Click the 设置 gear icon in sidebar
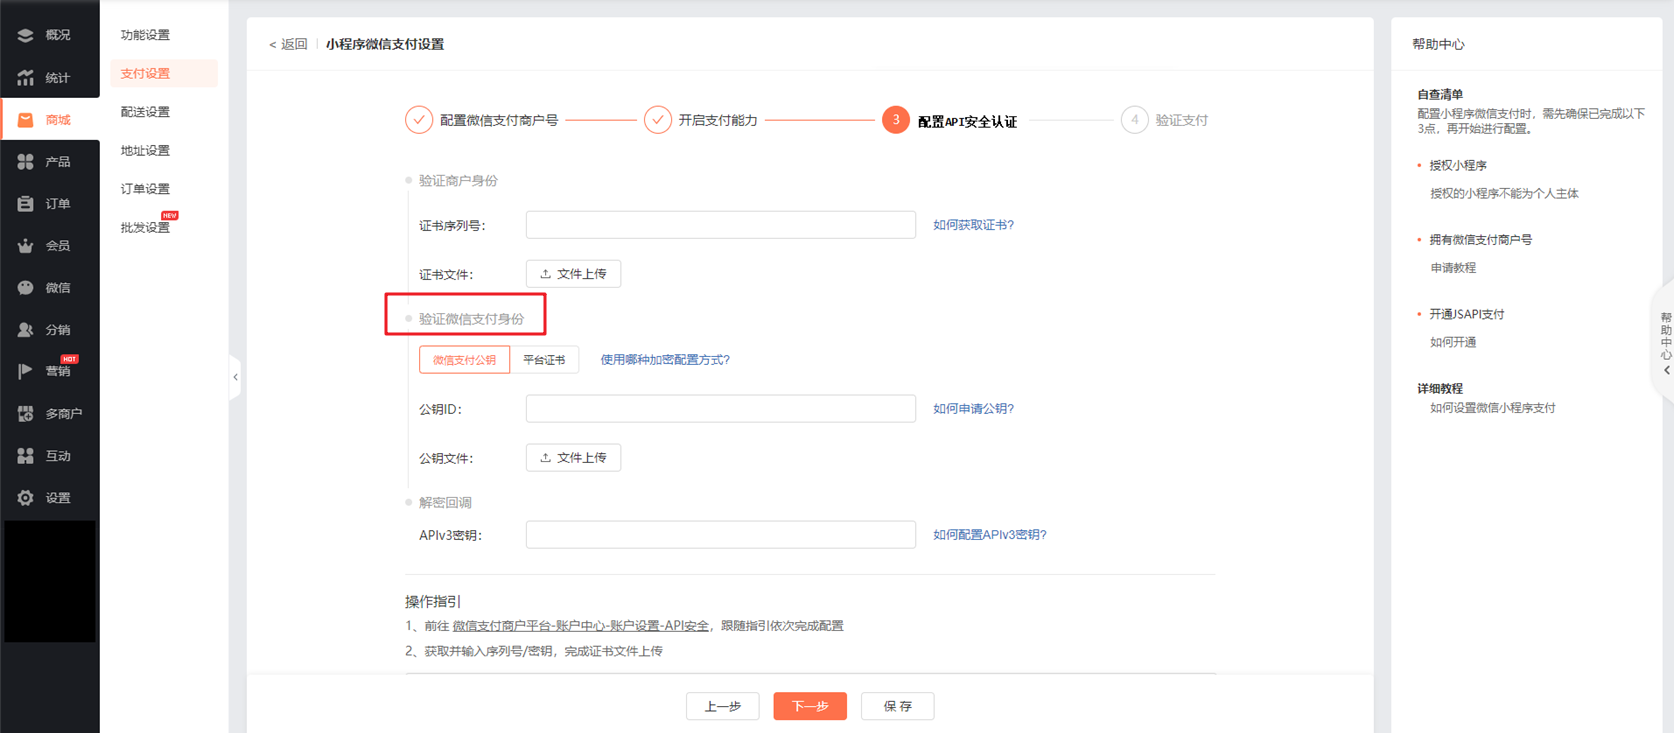 tap(25, 498)
